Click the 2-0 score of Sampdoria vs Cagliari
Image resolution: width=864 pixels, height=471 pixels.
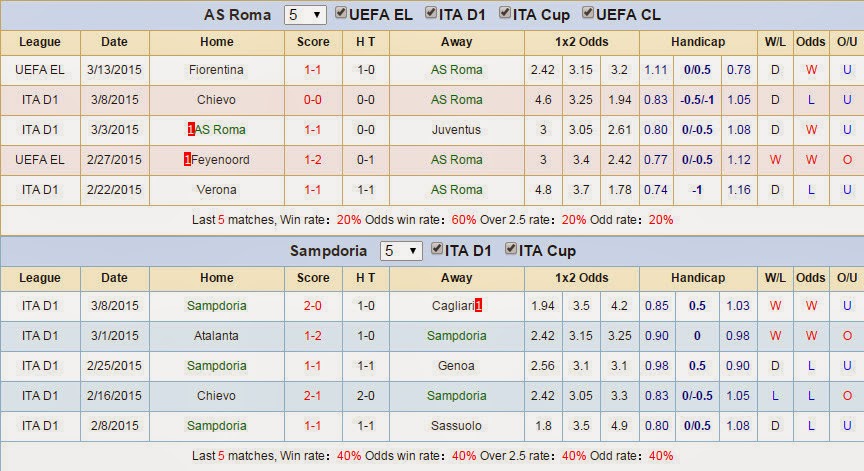point(312,306)
